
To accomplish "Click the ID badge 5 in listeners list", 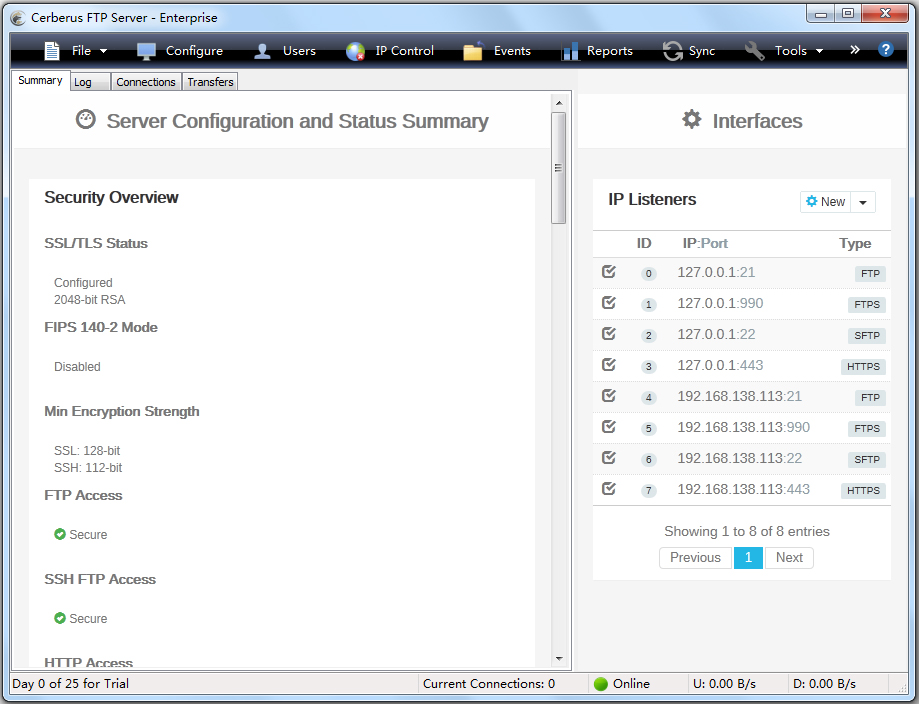I will pyautogui.click(x=648, y=428).
